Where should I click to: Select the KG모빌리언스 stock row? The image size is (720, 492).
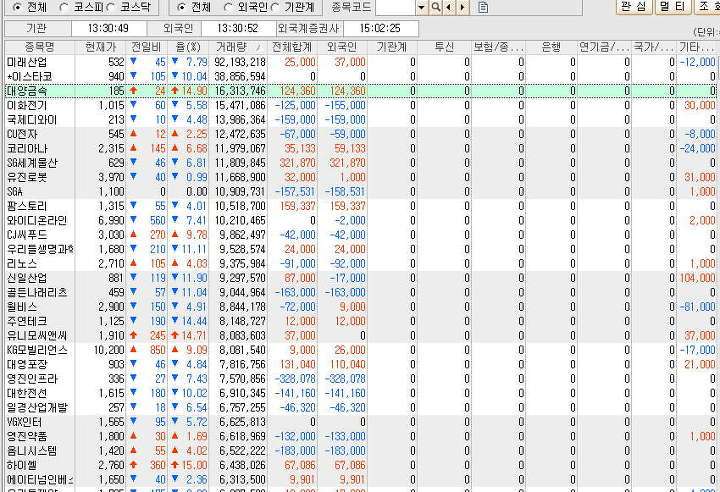point(360,350)
